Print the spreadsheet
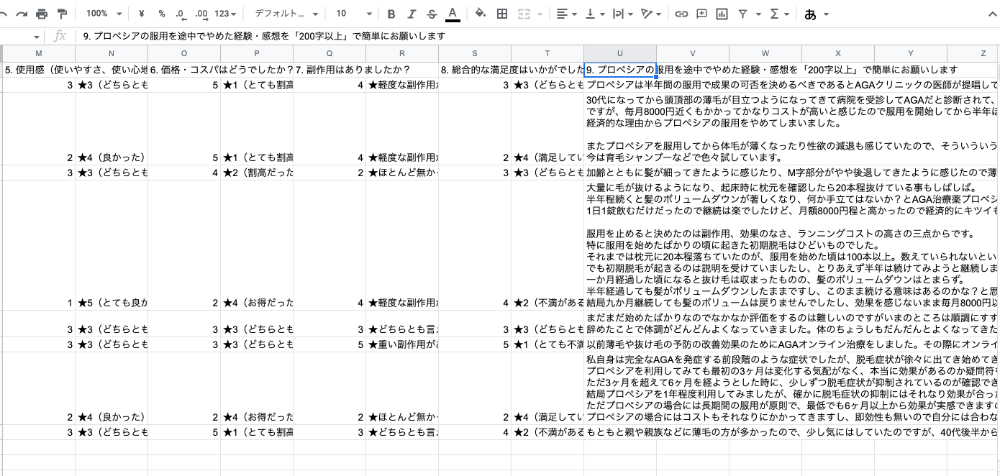This screenshot has height=476, width=1000. (x=41, y=13)
